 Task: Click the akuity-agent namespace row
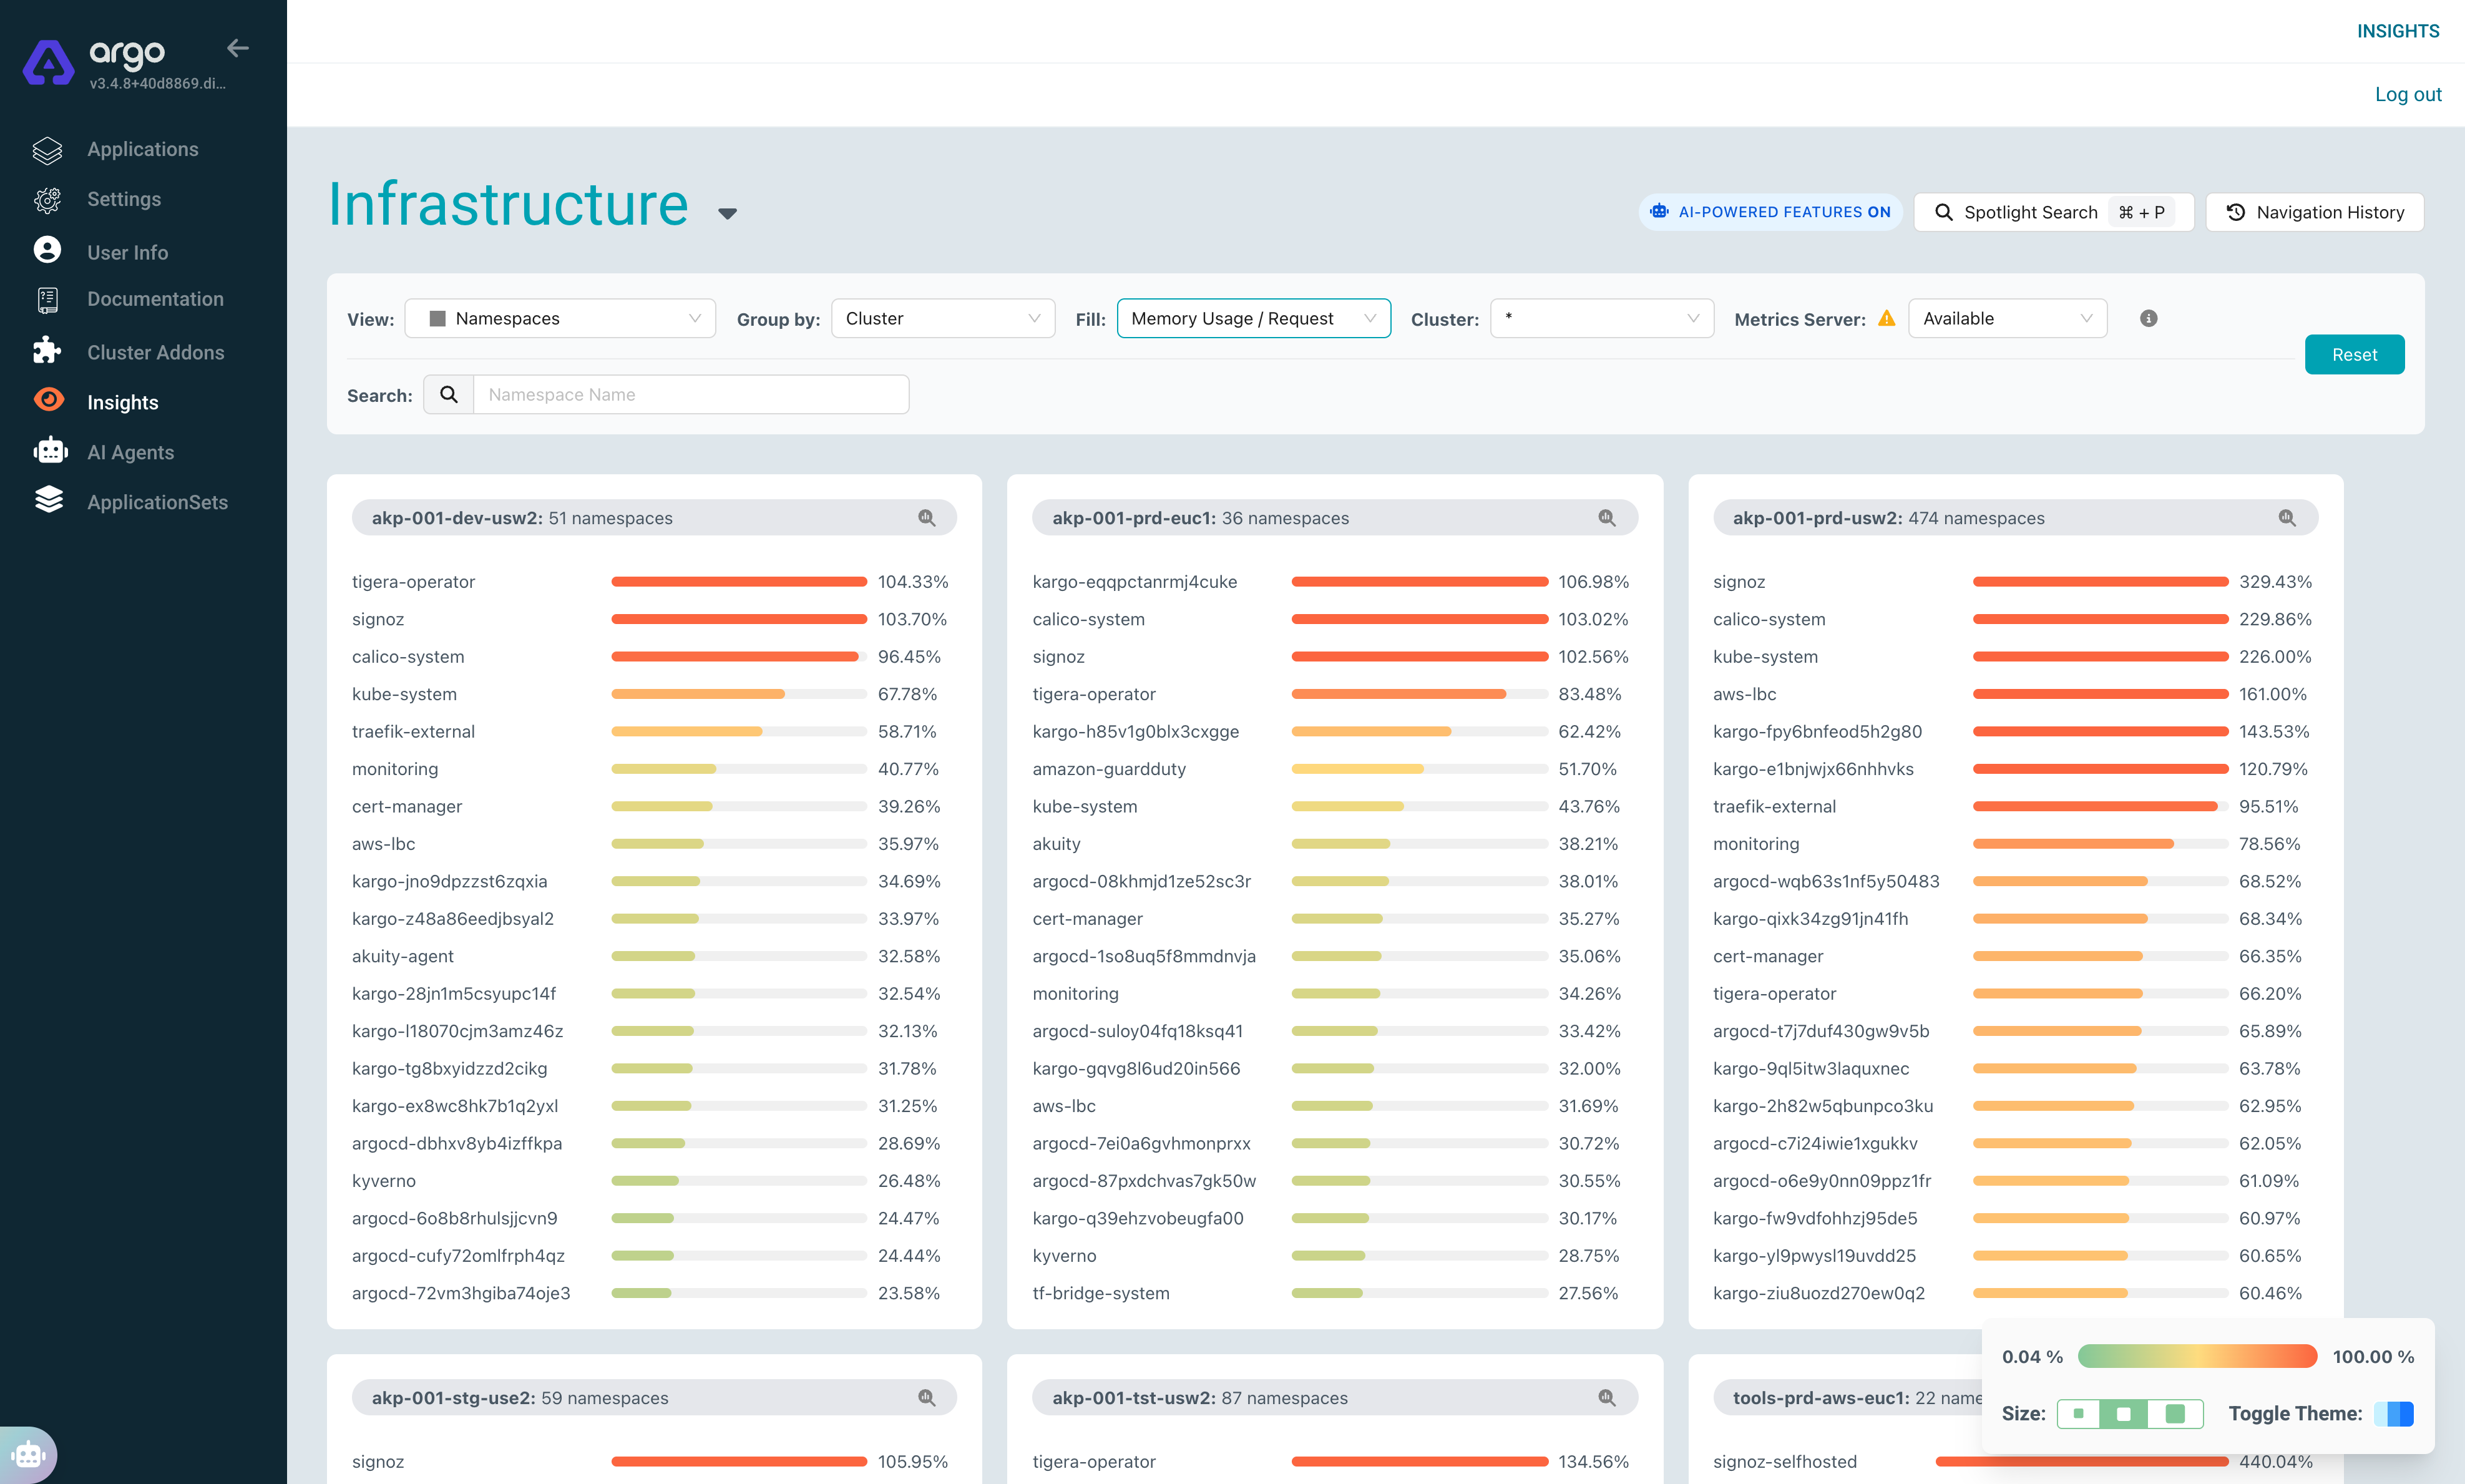click(654, 956)
